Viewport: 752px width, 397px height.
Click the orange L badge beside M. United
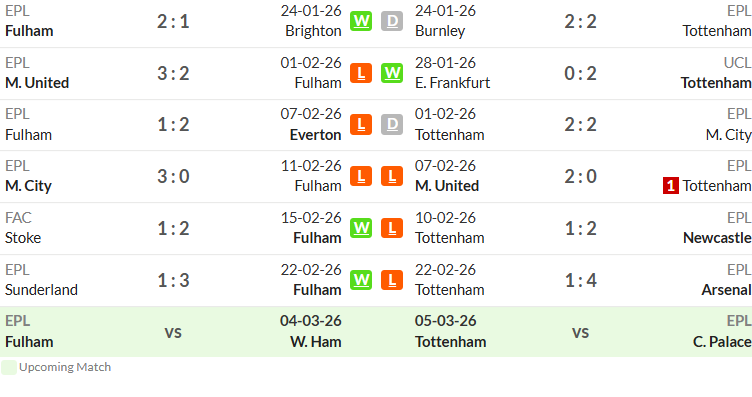click(392, 176)
